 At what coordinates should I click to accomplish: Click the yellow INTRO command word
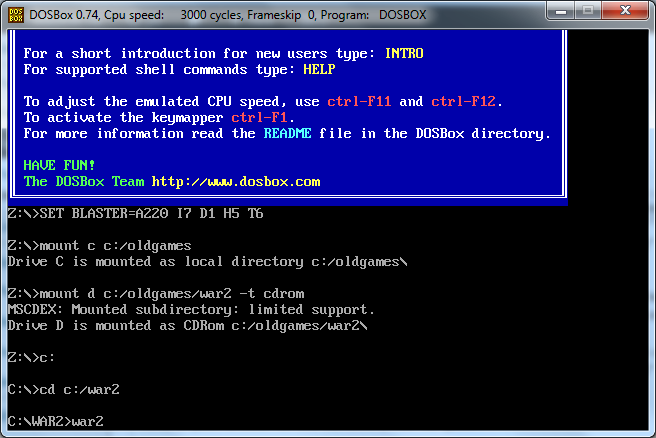click(404, 54)
